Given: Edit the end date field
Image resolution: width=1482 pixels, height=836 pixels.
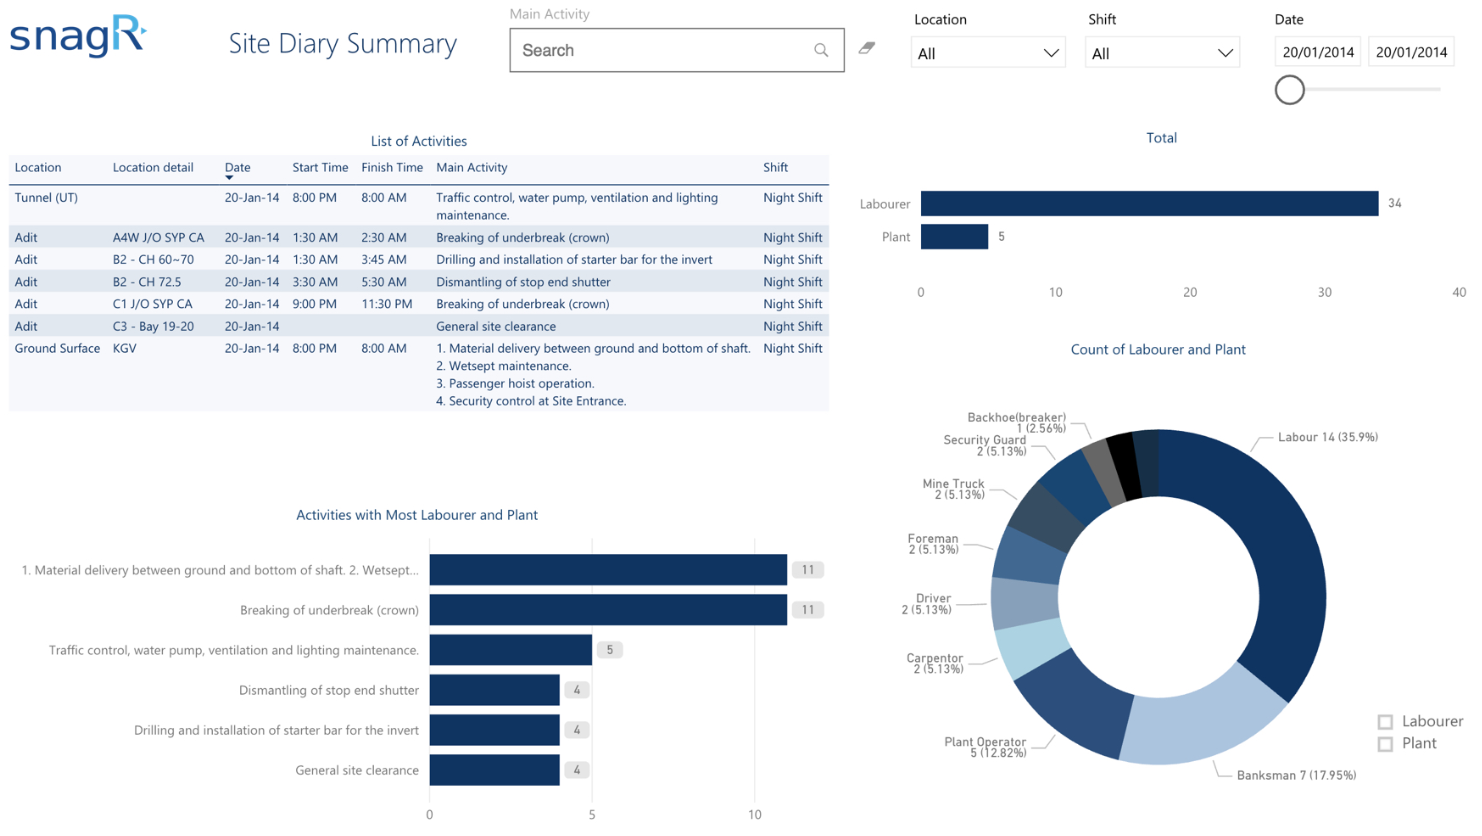Looking at the screenshot, I should 1411,52.
